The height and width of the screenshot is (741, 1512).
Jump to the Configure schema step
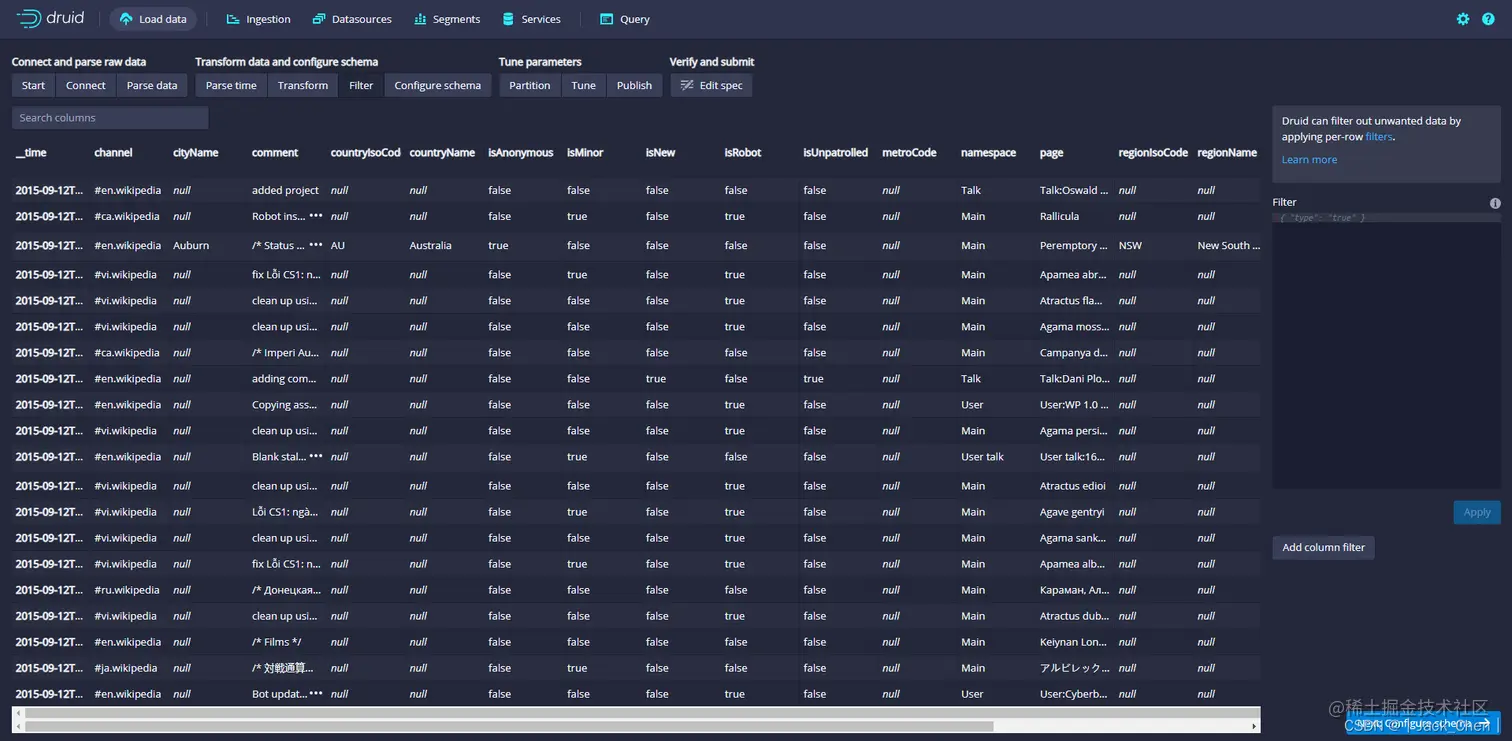pos(438,86)
